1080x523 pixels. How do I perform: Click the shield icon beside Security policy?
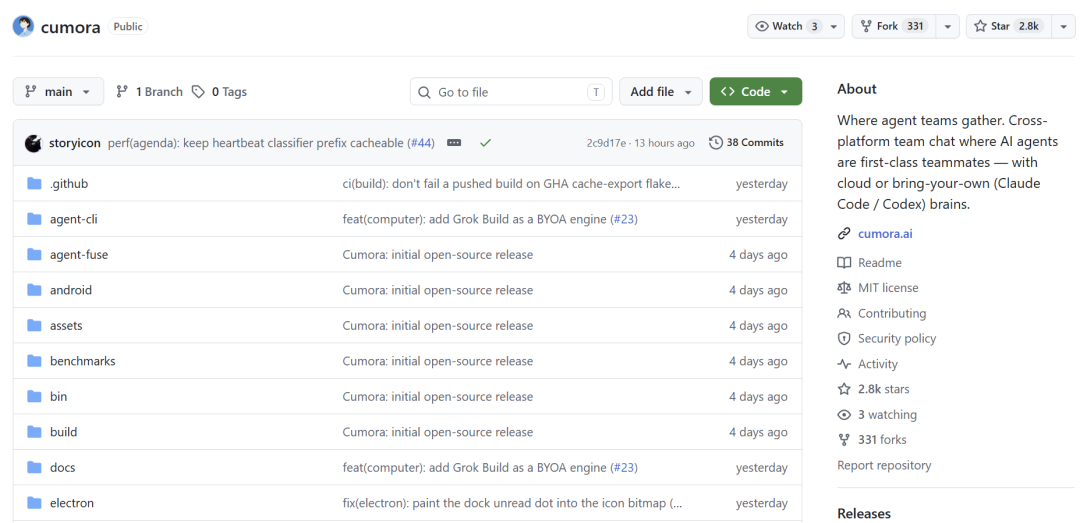tap(844, 338)
